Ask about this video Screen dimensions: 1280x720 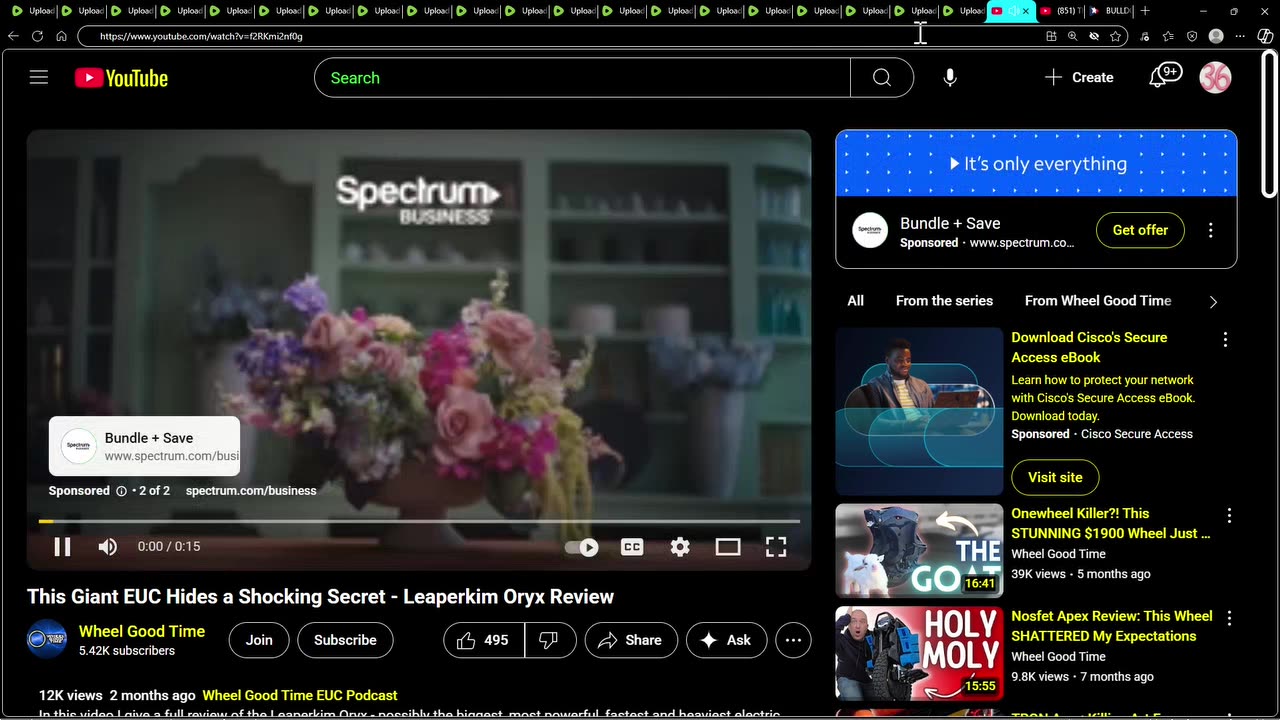[x=727, y=640]
